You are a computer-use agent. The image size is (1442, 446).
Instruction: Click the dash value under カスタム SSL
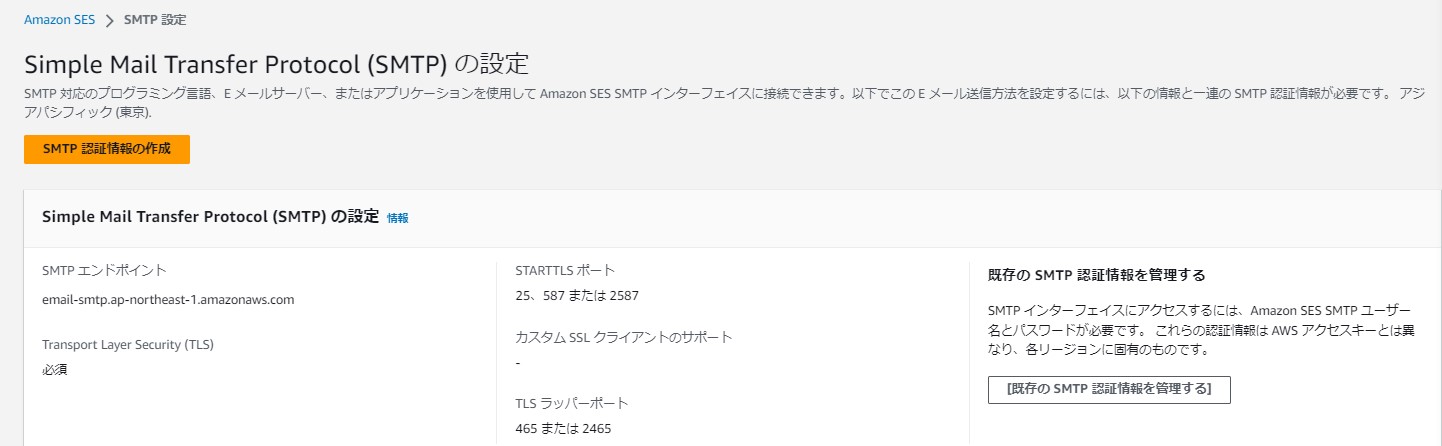click(518, 363)
